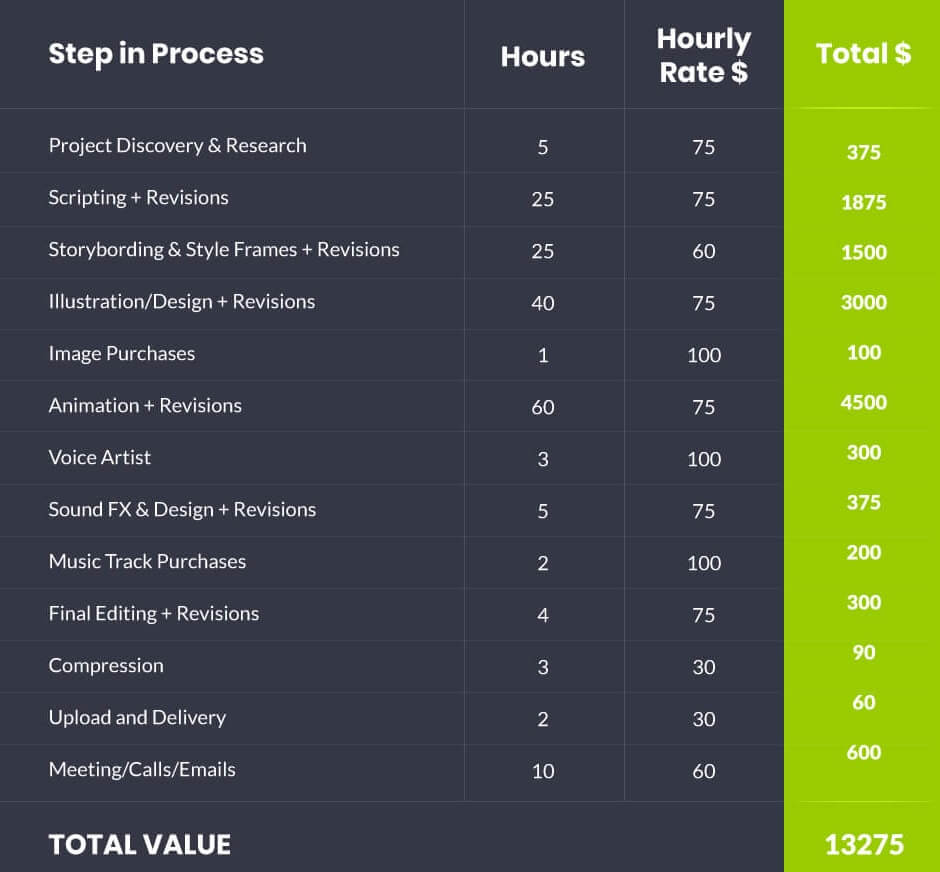940x872 pixels.
Task: Click hours value 5 for Sound FX
Action: click(543, 511)
